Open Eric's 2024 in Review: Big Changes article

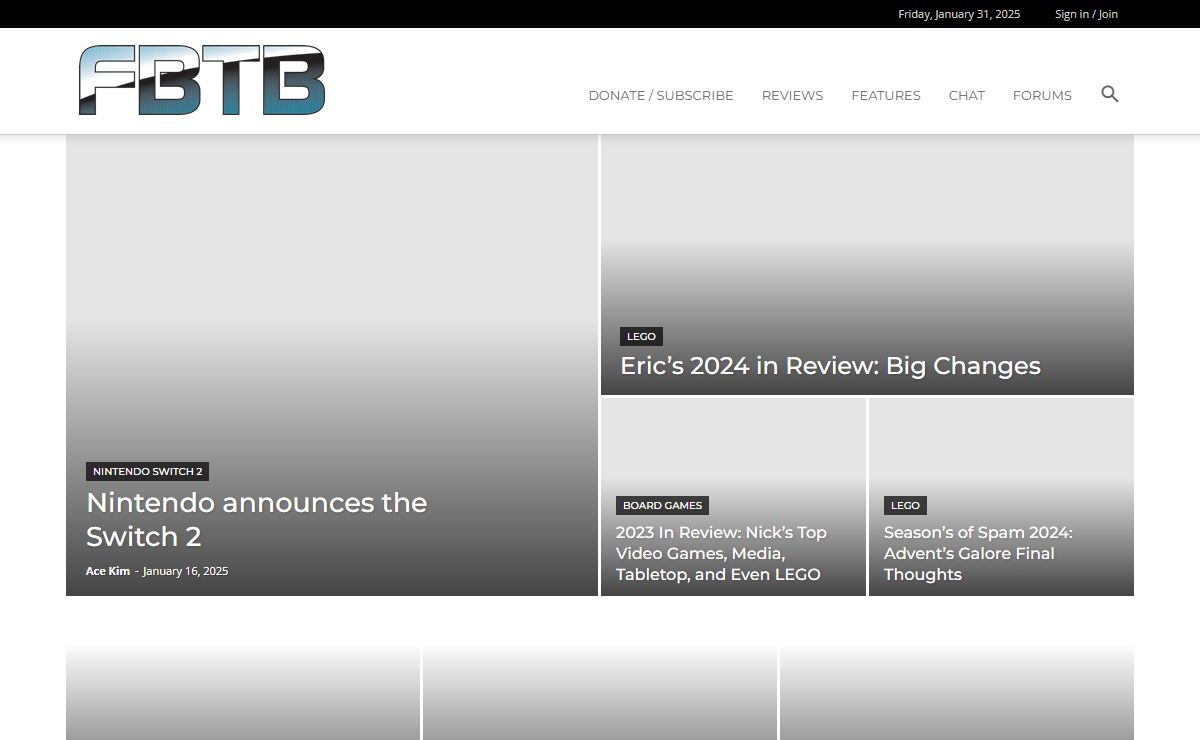(830, 366)
